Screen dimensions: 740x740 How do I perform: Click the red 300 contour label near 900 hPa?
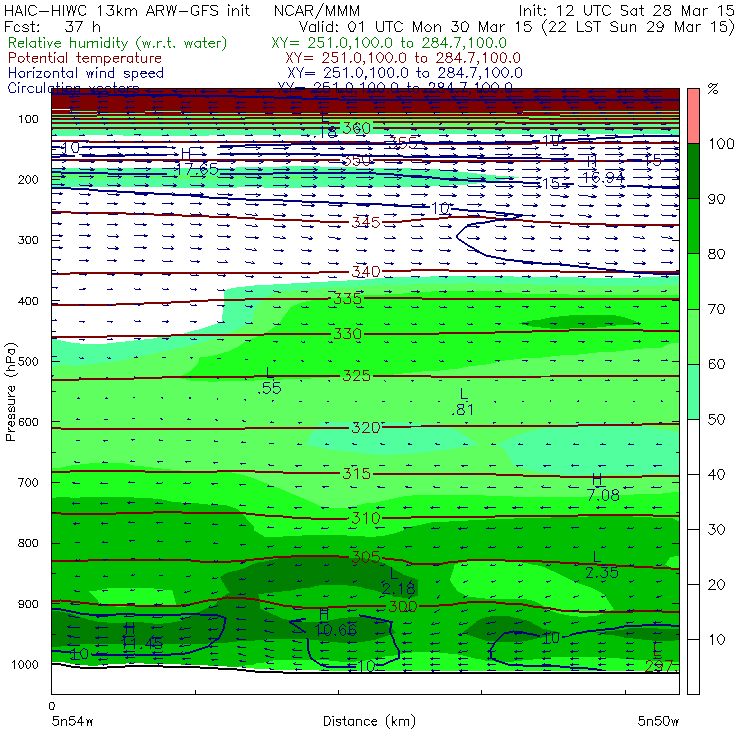tap(402, 606)
